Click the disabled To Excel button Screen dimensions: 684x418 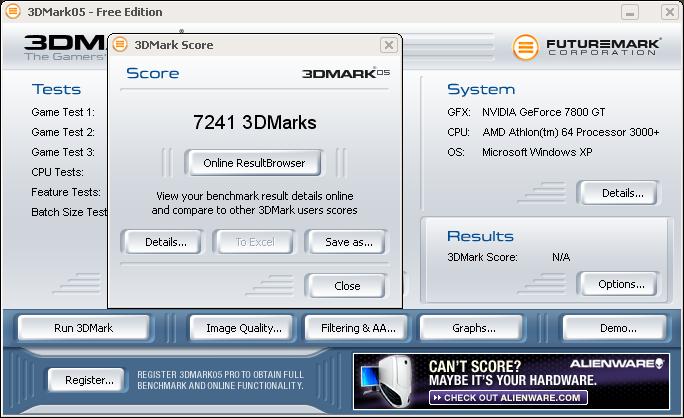click(255, 242)
